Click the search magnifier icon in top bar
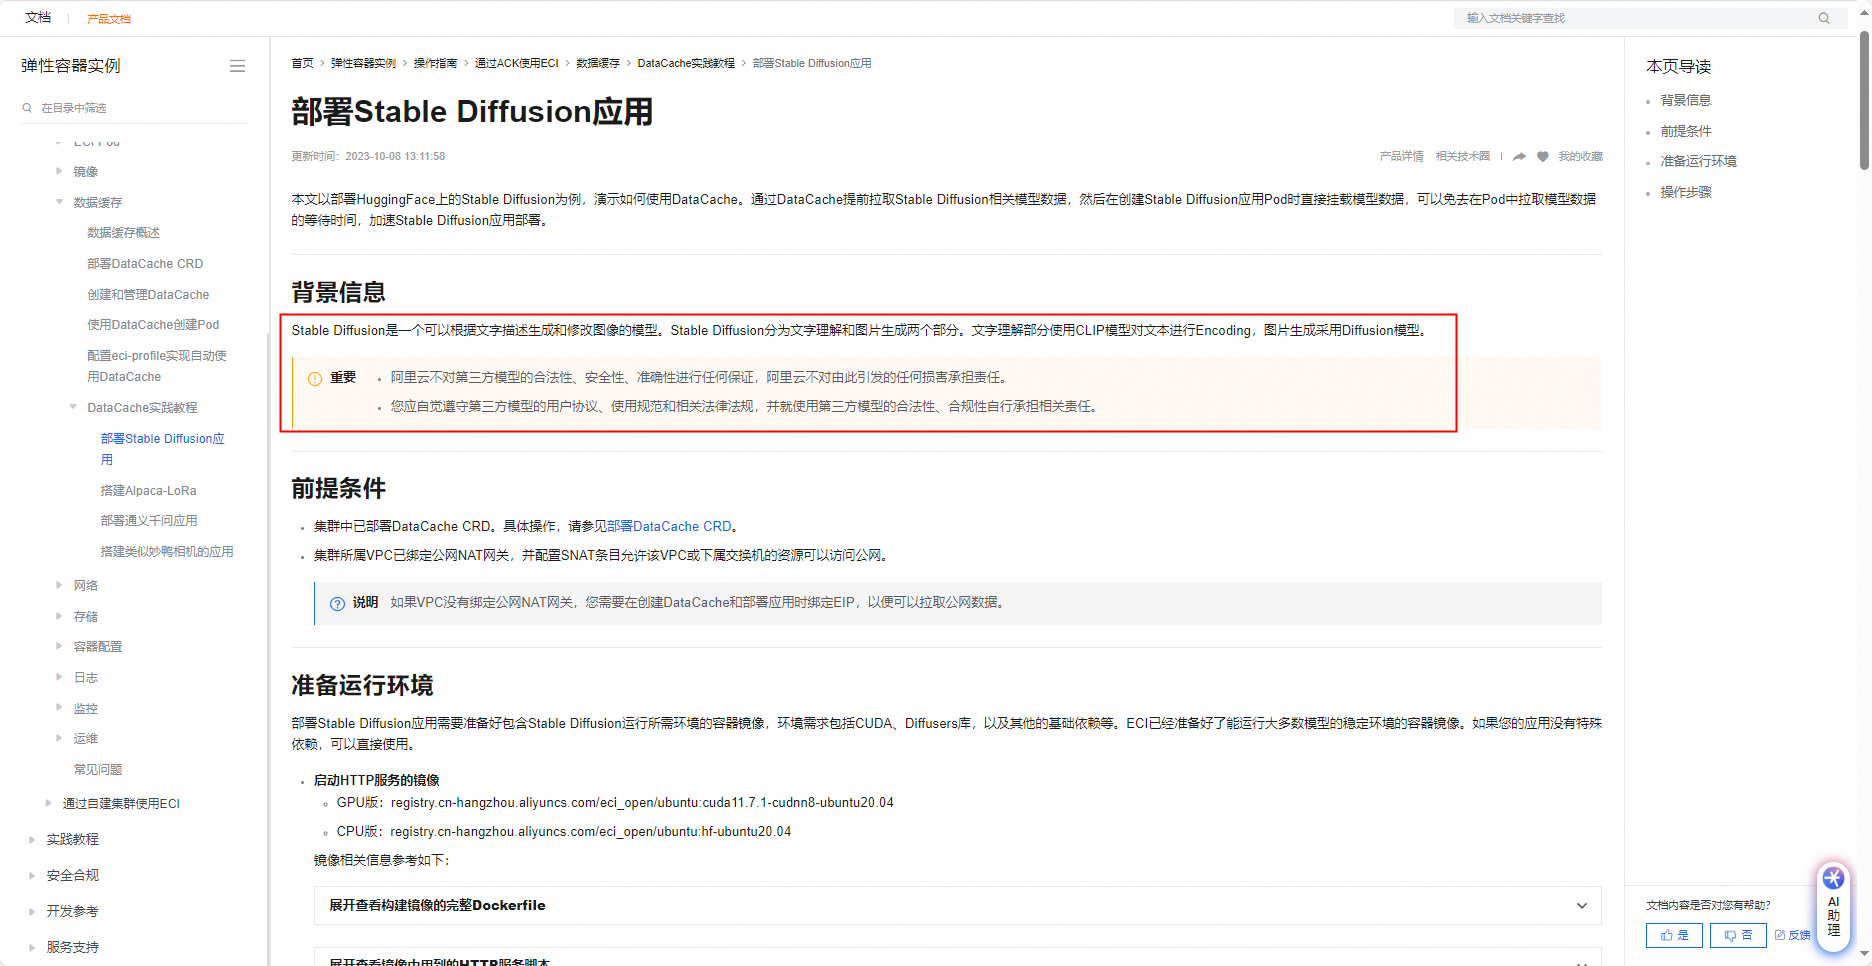1872x966 pixels. [x=1824, y=18]
